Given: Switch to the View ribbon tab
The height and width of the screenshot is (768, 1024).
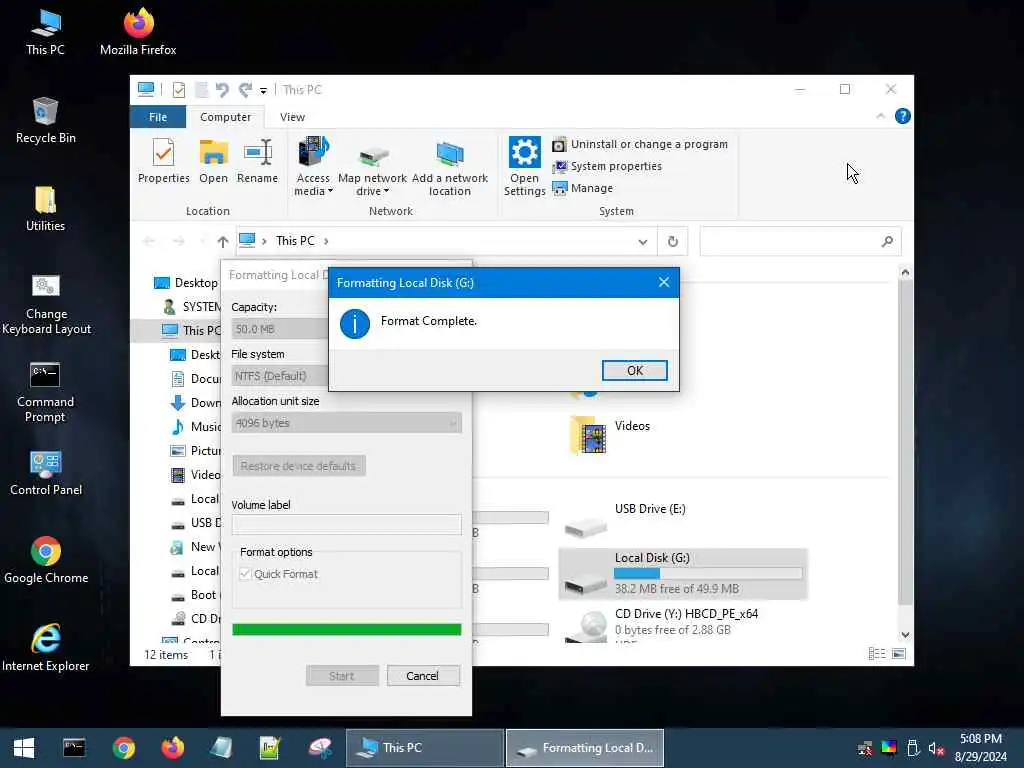Looking at the screenshot, I should click(292, 117).
